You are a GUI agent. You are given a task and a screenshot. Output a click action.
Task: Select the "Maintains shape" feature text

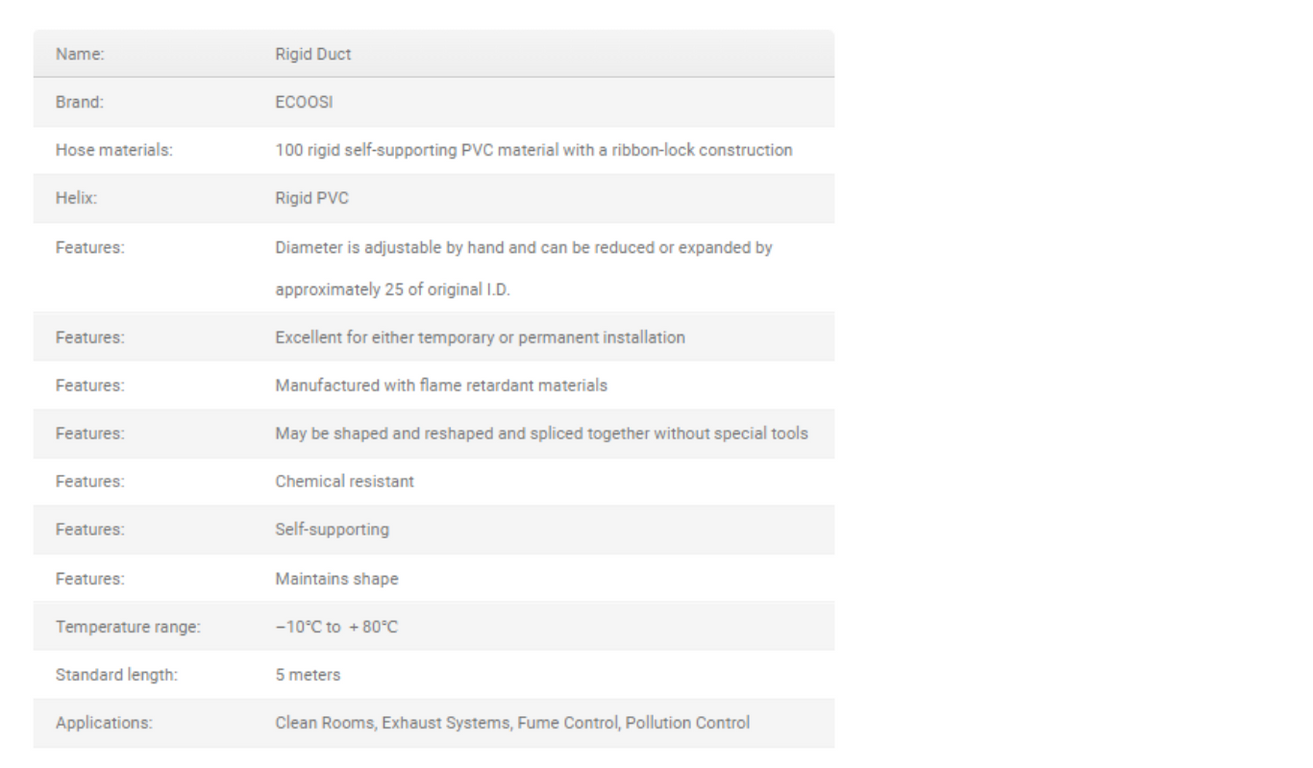[336, 579]
